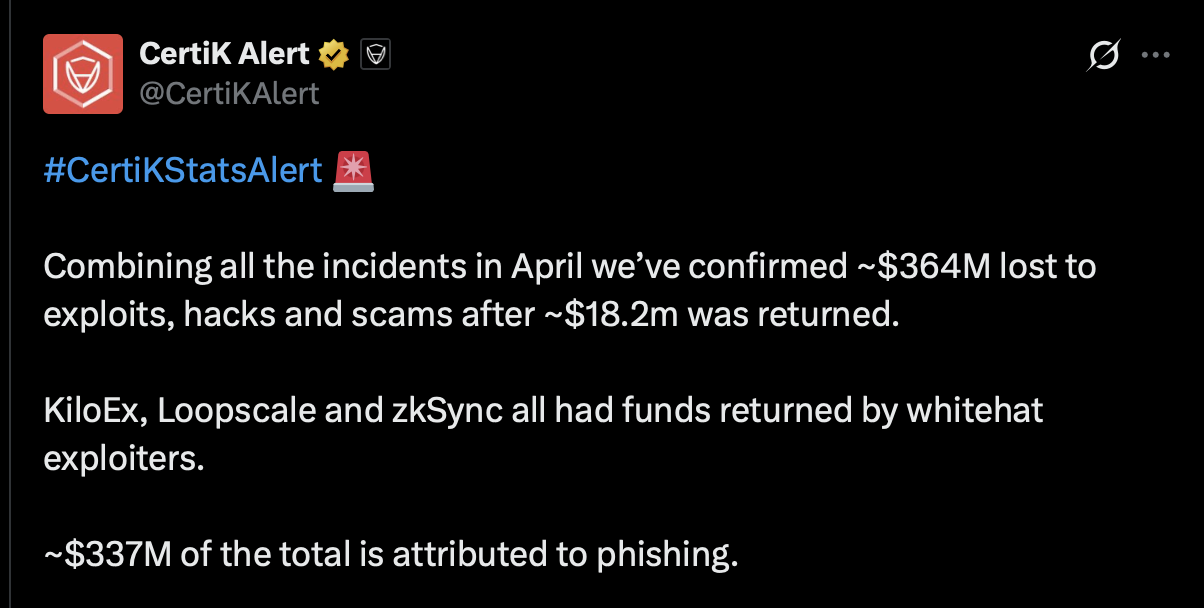Open the Grok explain-this-post icon
Image resolution: width=1204 pixels, height=608 pixels.
click(x=1102, y=57)
